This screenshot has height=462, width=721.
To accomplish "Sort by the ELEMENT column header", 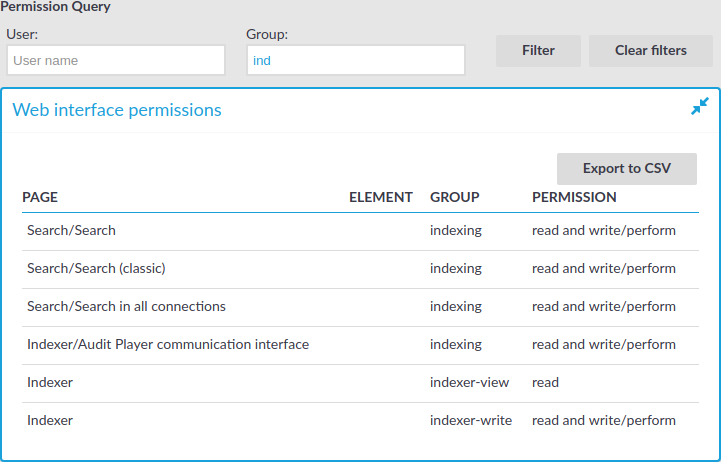I will click(381, 197).
